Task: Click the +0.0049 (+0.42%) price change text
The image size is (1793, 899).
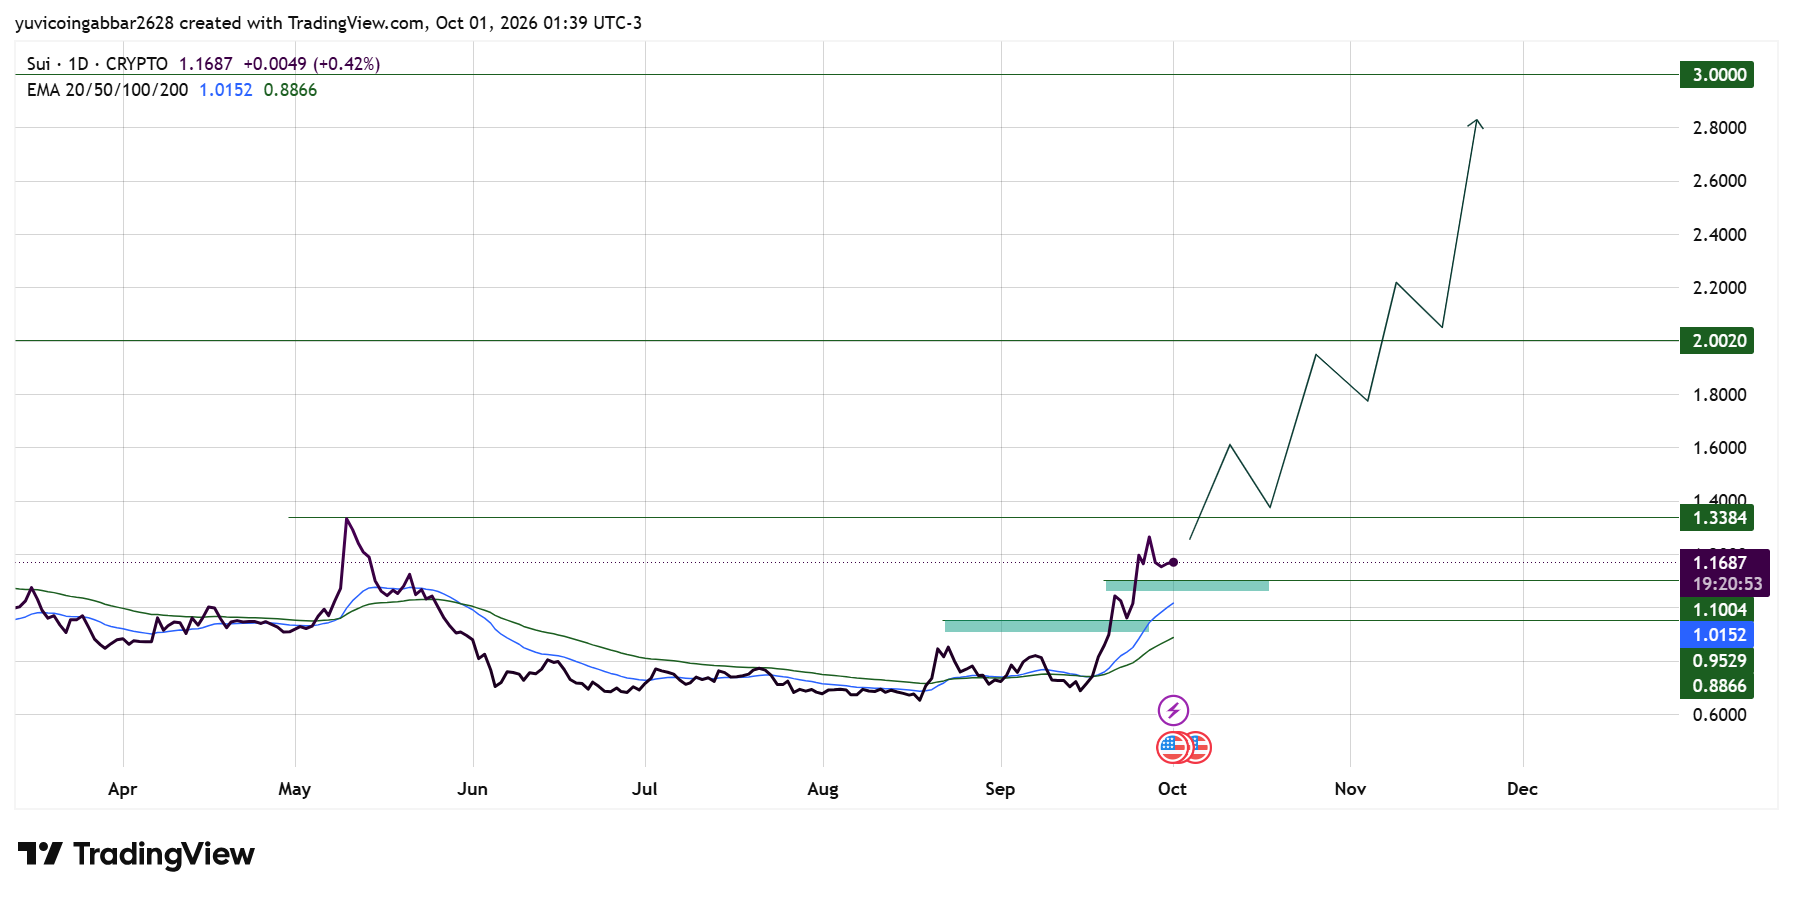Action: (312, 64)
